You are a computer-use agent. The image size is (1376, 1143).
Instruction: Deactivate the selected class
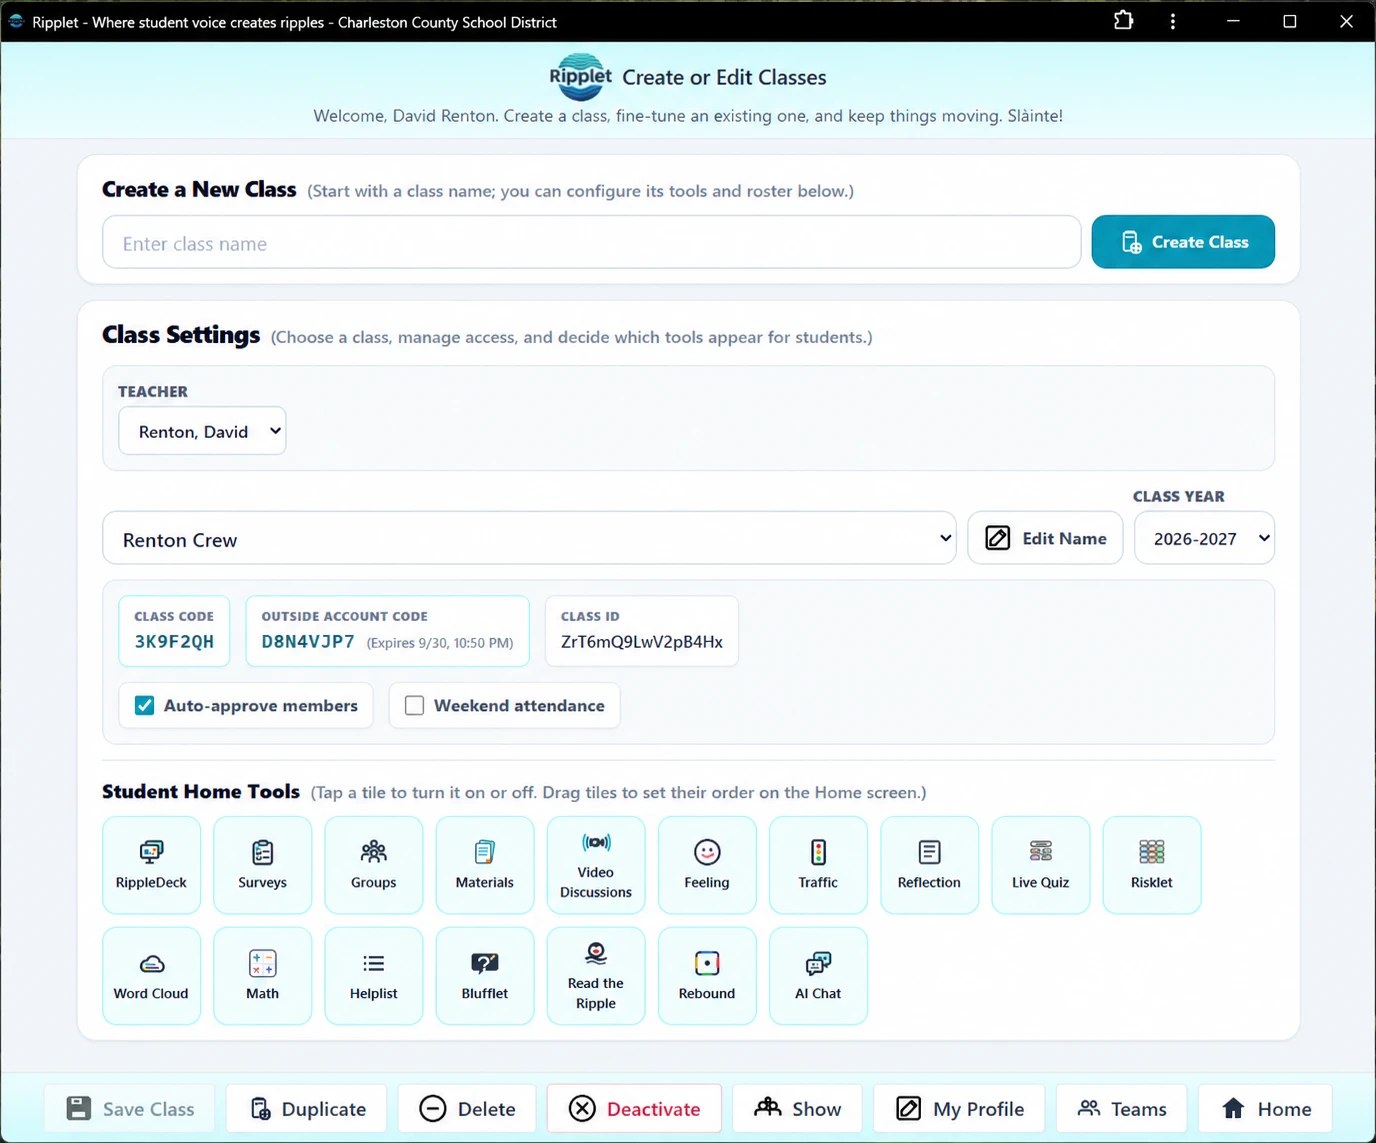coord(634,1109)
